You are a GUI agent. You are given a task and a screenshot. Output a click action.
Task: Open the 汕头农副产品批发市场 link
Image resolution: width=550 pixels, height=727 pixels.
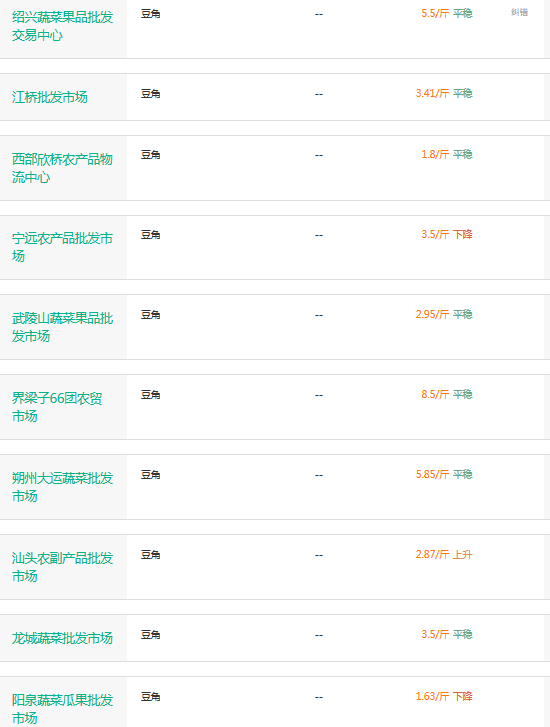click(63, 567)
